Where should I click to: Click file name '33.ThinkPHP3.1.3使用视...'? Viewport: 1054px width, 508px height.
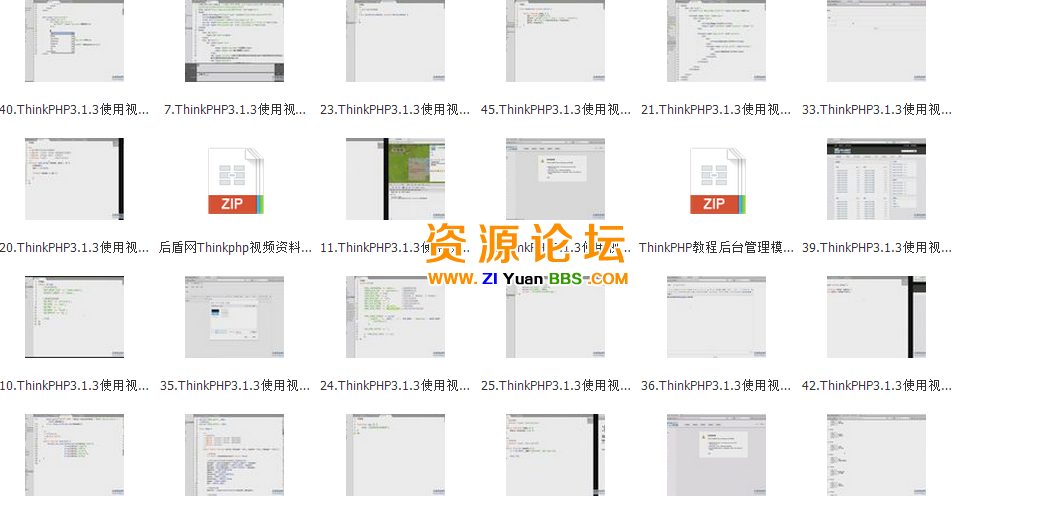point(877,110)
